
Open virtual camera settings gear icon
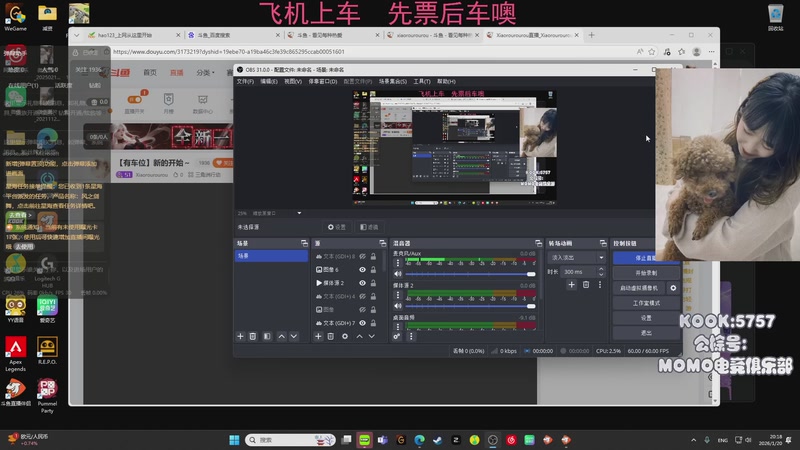(x=673, y=288)
